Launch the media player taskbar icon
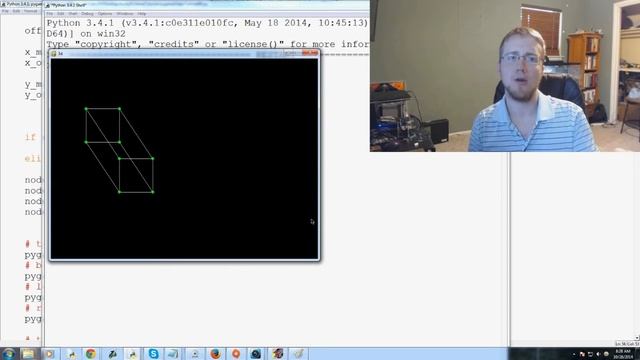The height and width of the screenshot is (360, 640). coord(49,353)
